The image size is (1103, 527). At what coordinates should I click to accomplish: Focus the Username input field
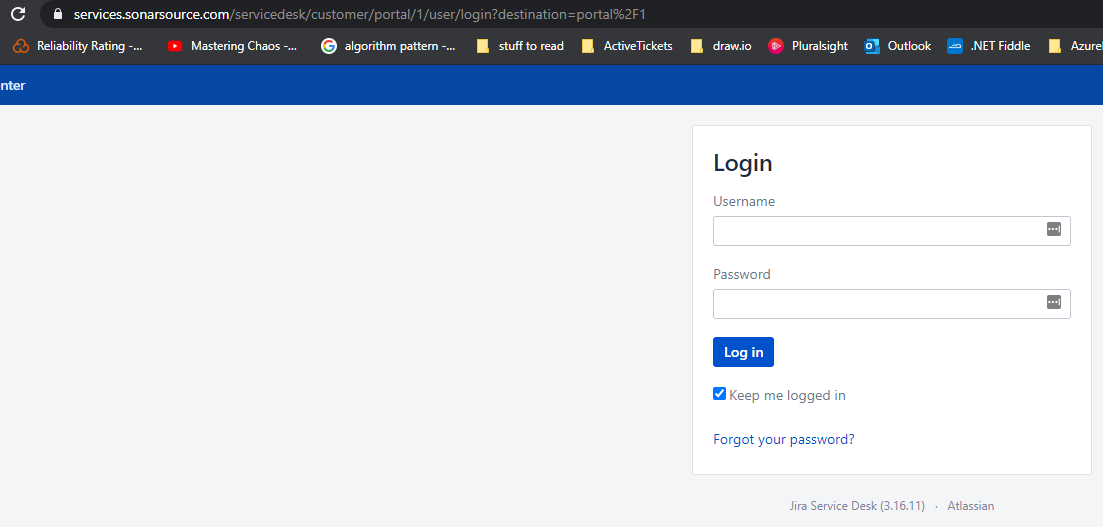coord(891,231)
